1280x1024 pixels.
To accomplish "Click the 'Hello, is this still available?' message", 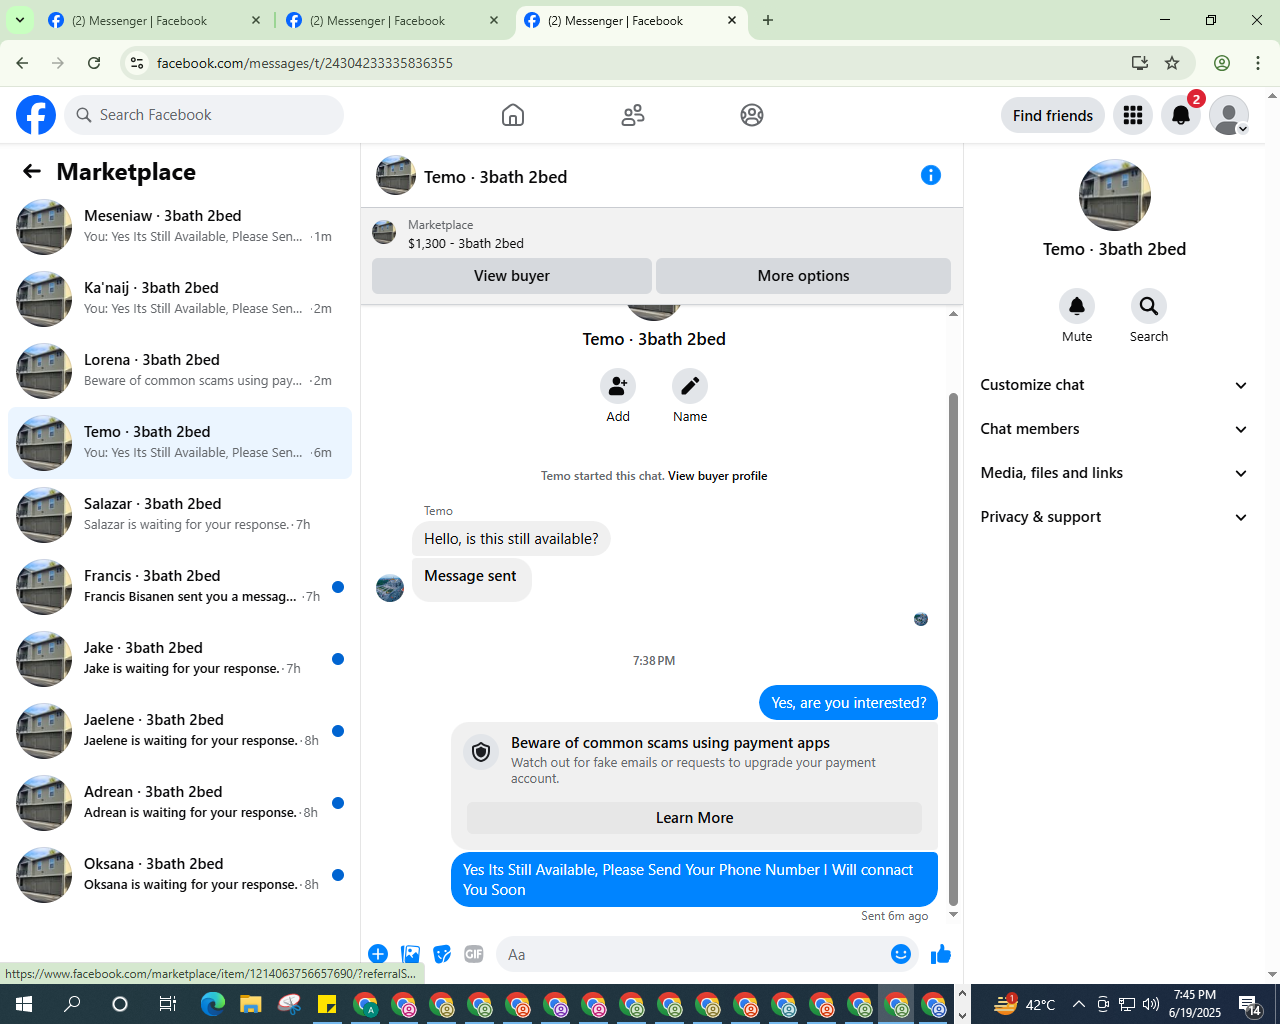I will pyautogui.click(x=511, y=539).
